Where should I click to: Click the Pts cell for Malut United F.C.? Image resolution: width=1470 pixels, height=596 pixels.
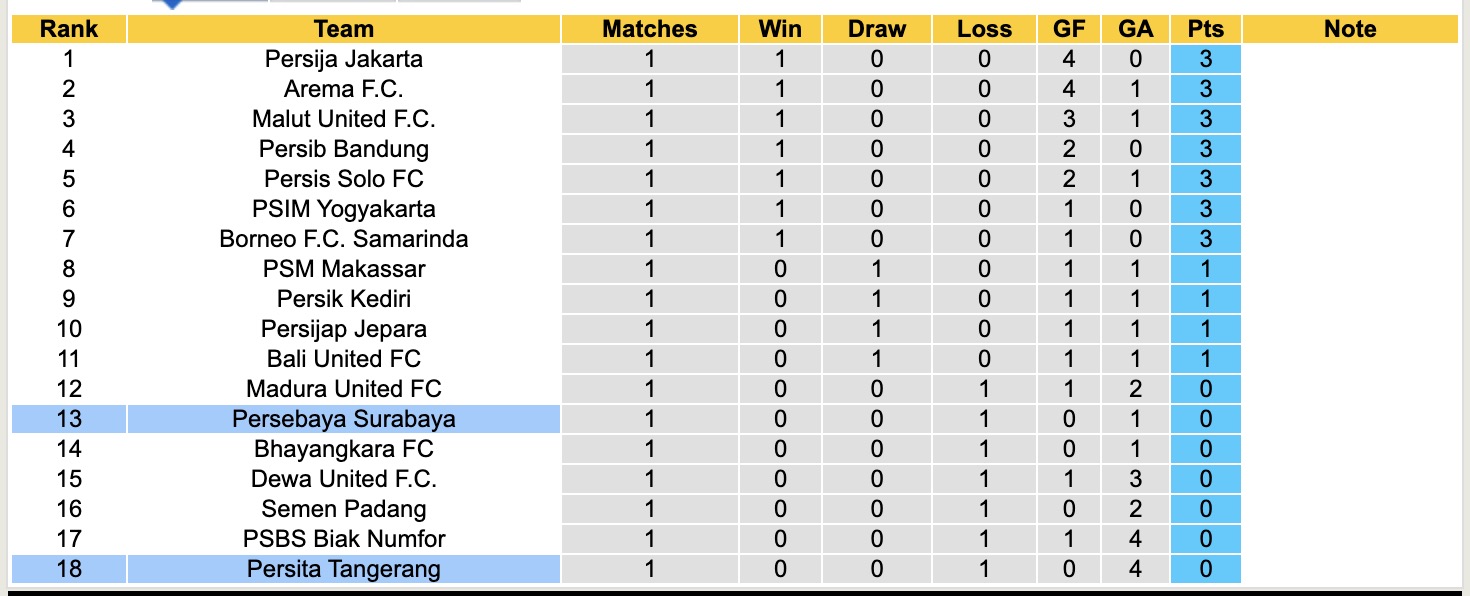coord(1206,119)
